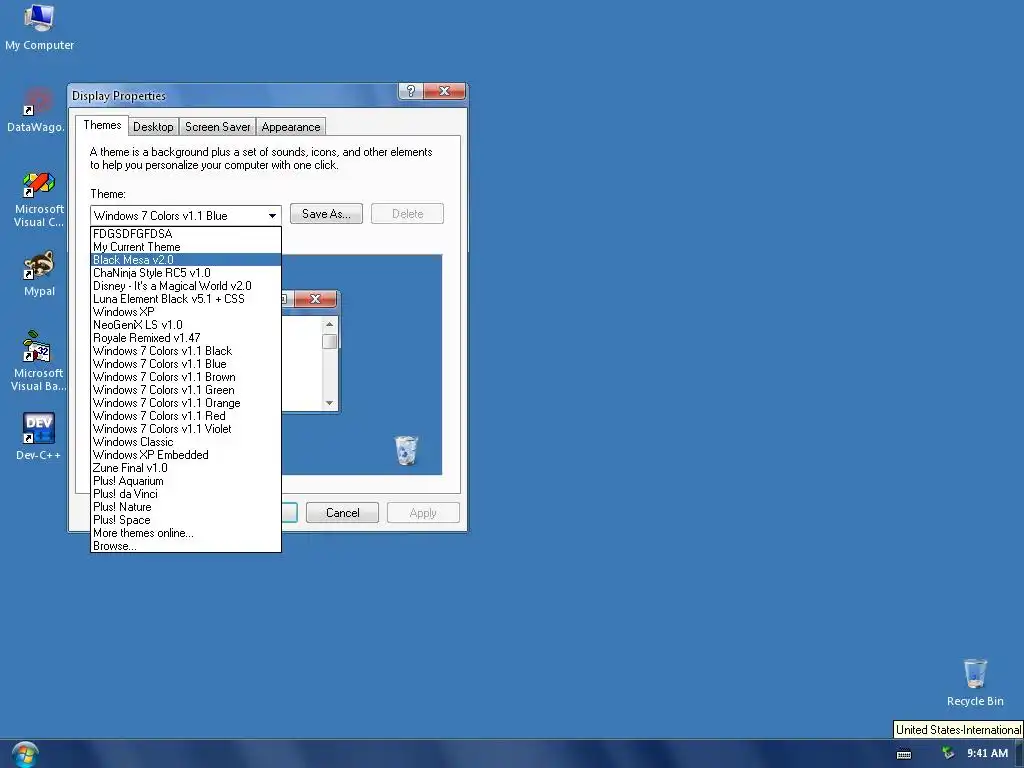
Task: Pick the Plus! Nature theme
Action: point(185,507)
